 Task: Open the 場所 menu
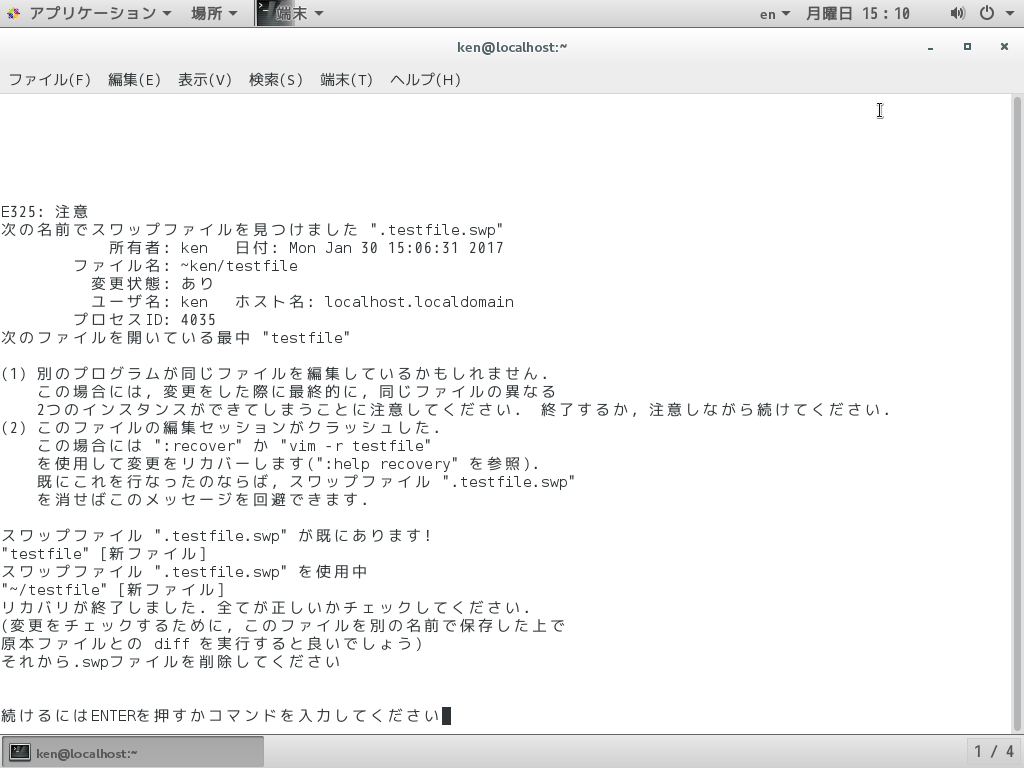coord(208,13)
